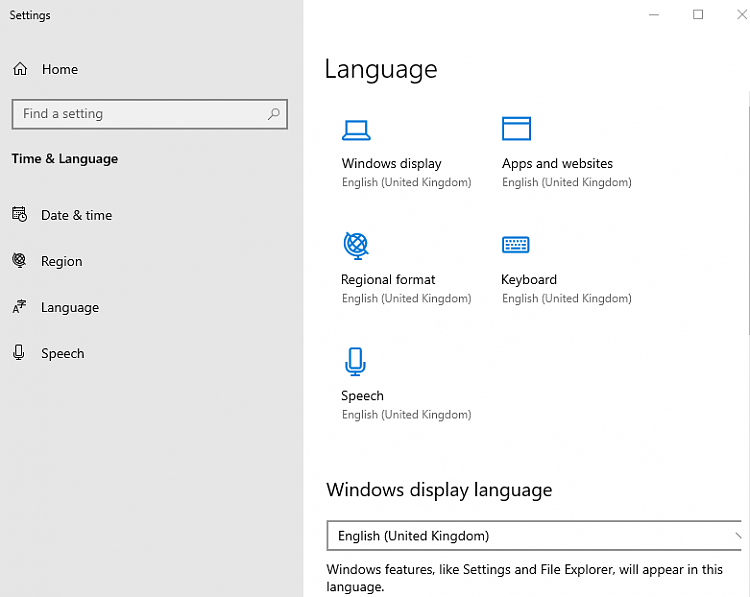Click the Regional format label

pos(388,279)
